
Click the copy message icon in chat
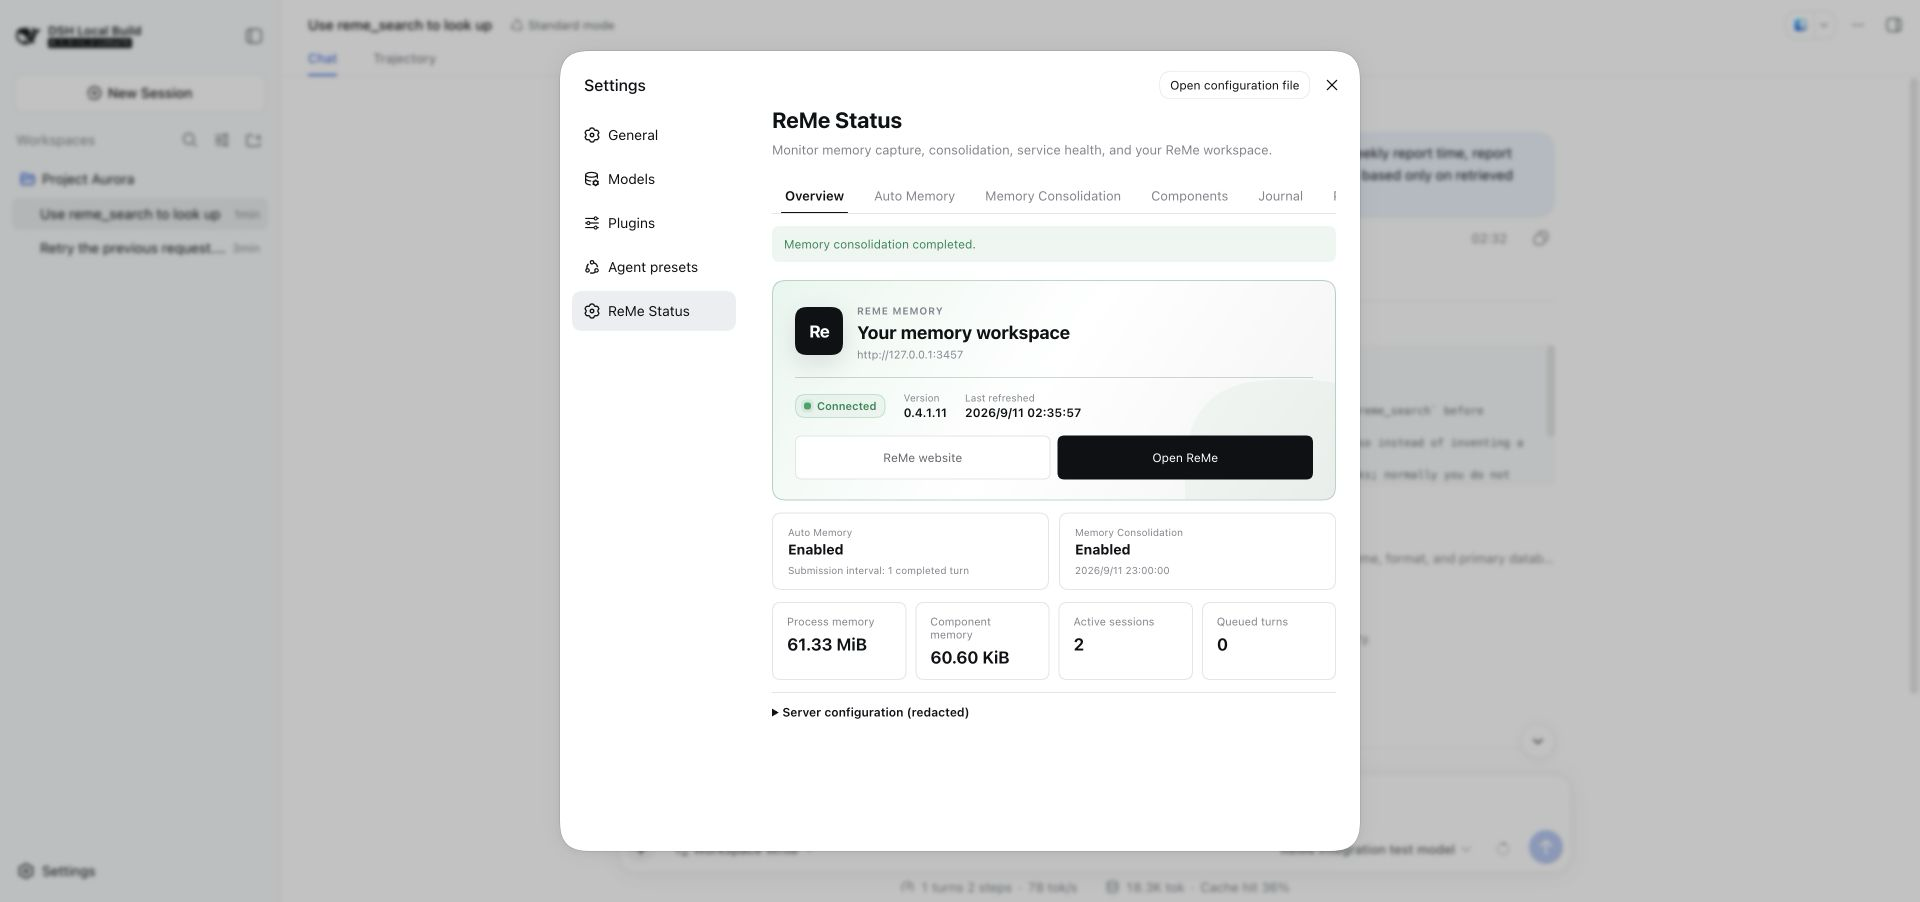pos(1540,238)
